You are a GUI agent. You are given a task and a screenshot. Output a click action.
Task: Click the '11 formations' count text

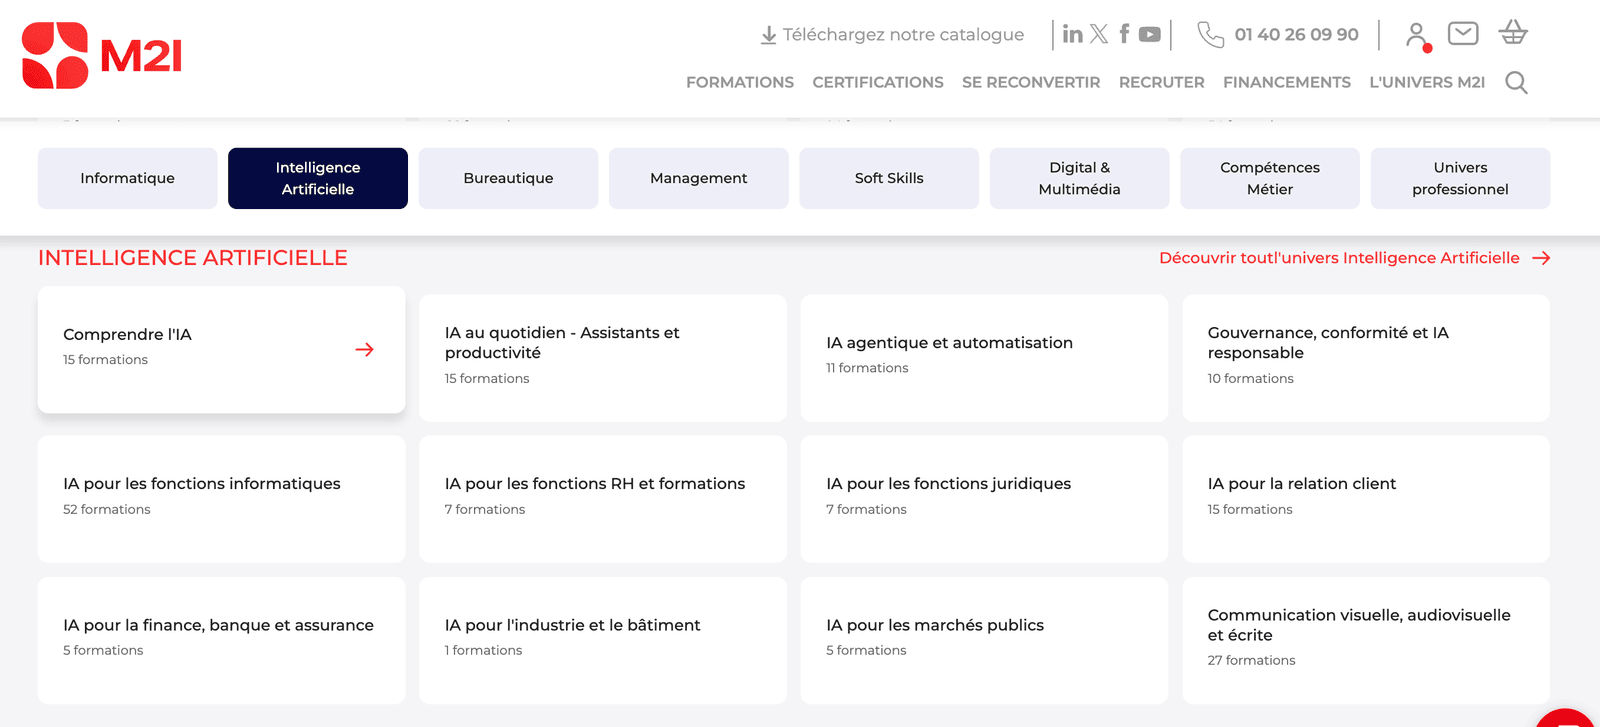[x=867, y=368]
